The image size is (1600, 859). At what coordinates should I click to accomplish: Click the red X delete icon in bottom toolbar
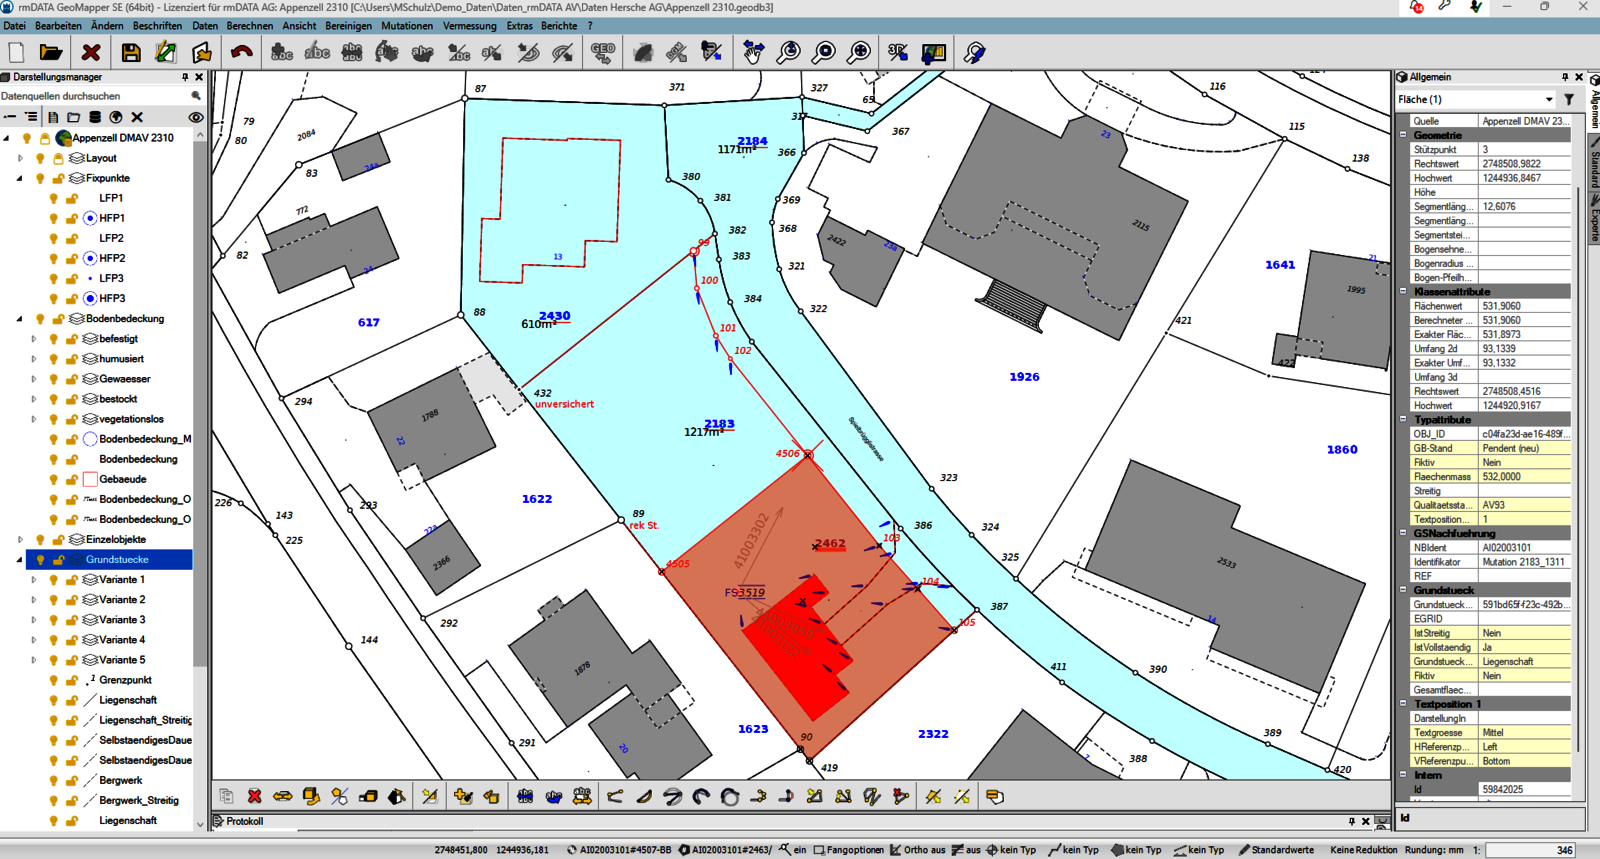pos(255,796)
